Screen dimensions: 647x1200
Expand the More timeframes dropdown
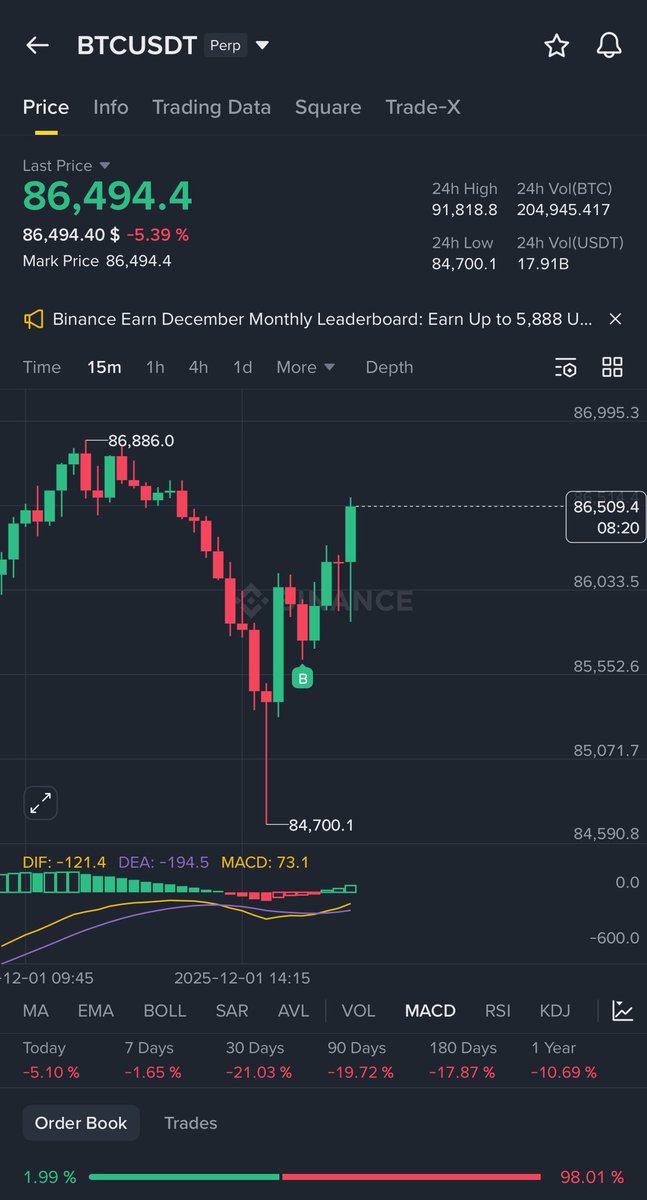tap(305, 367)
